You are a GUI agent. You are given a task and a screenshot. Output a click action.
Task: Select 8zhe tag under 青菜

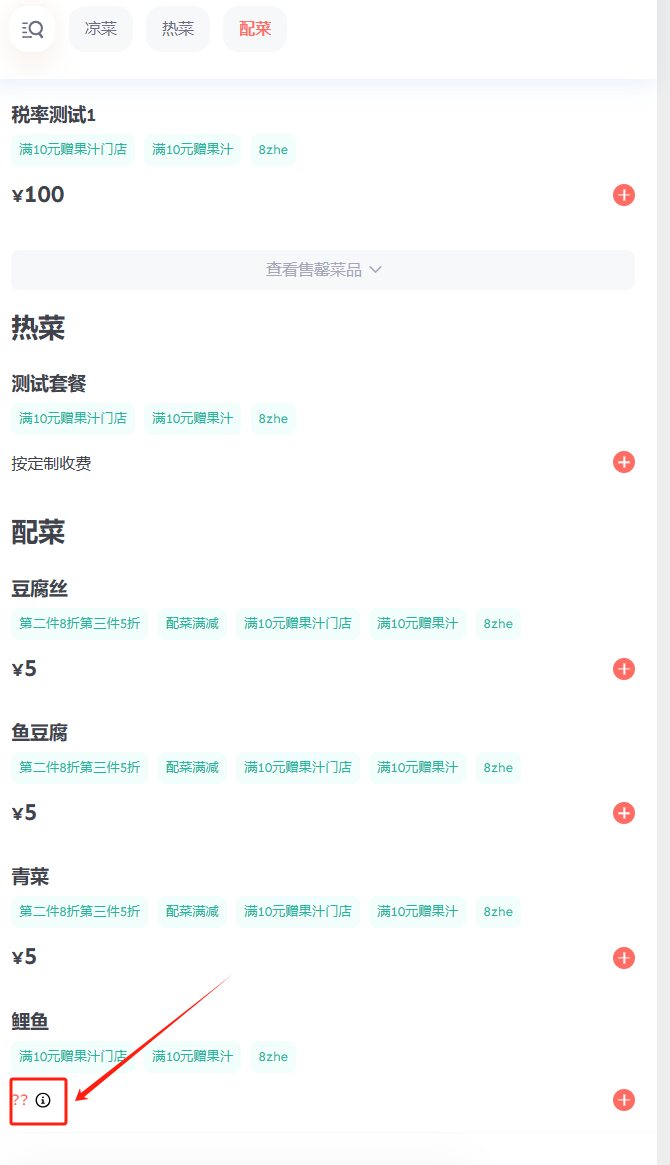point(498,912)
